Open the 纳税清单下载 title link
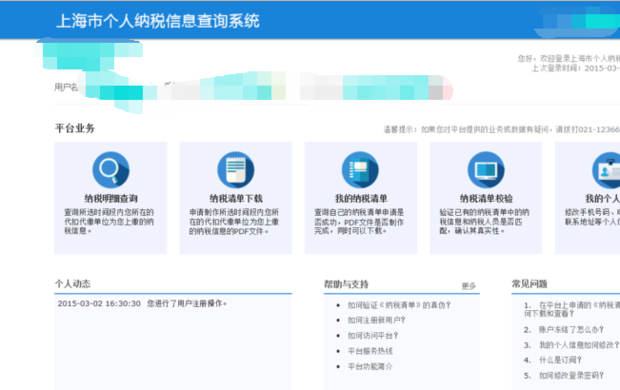 pos(236,199)
